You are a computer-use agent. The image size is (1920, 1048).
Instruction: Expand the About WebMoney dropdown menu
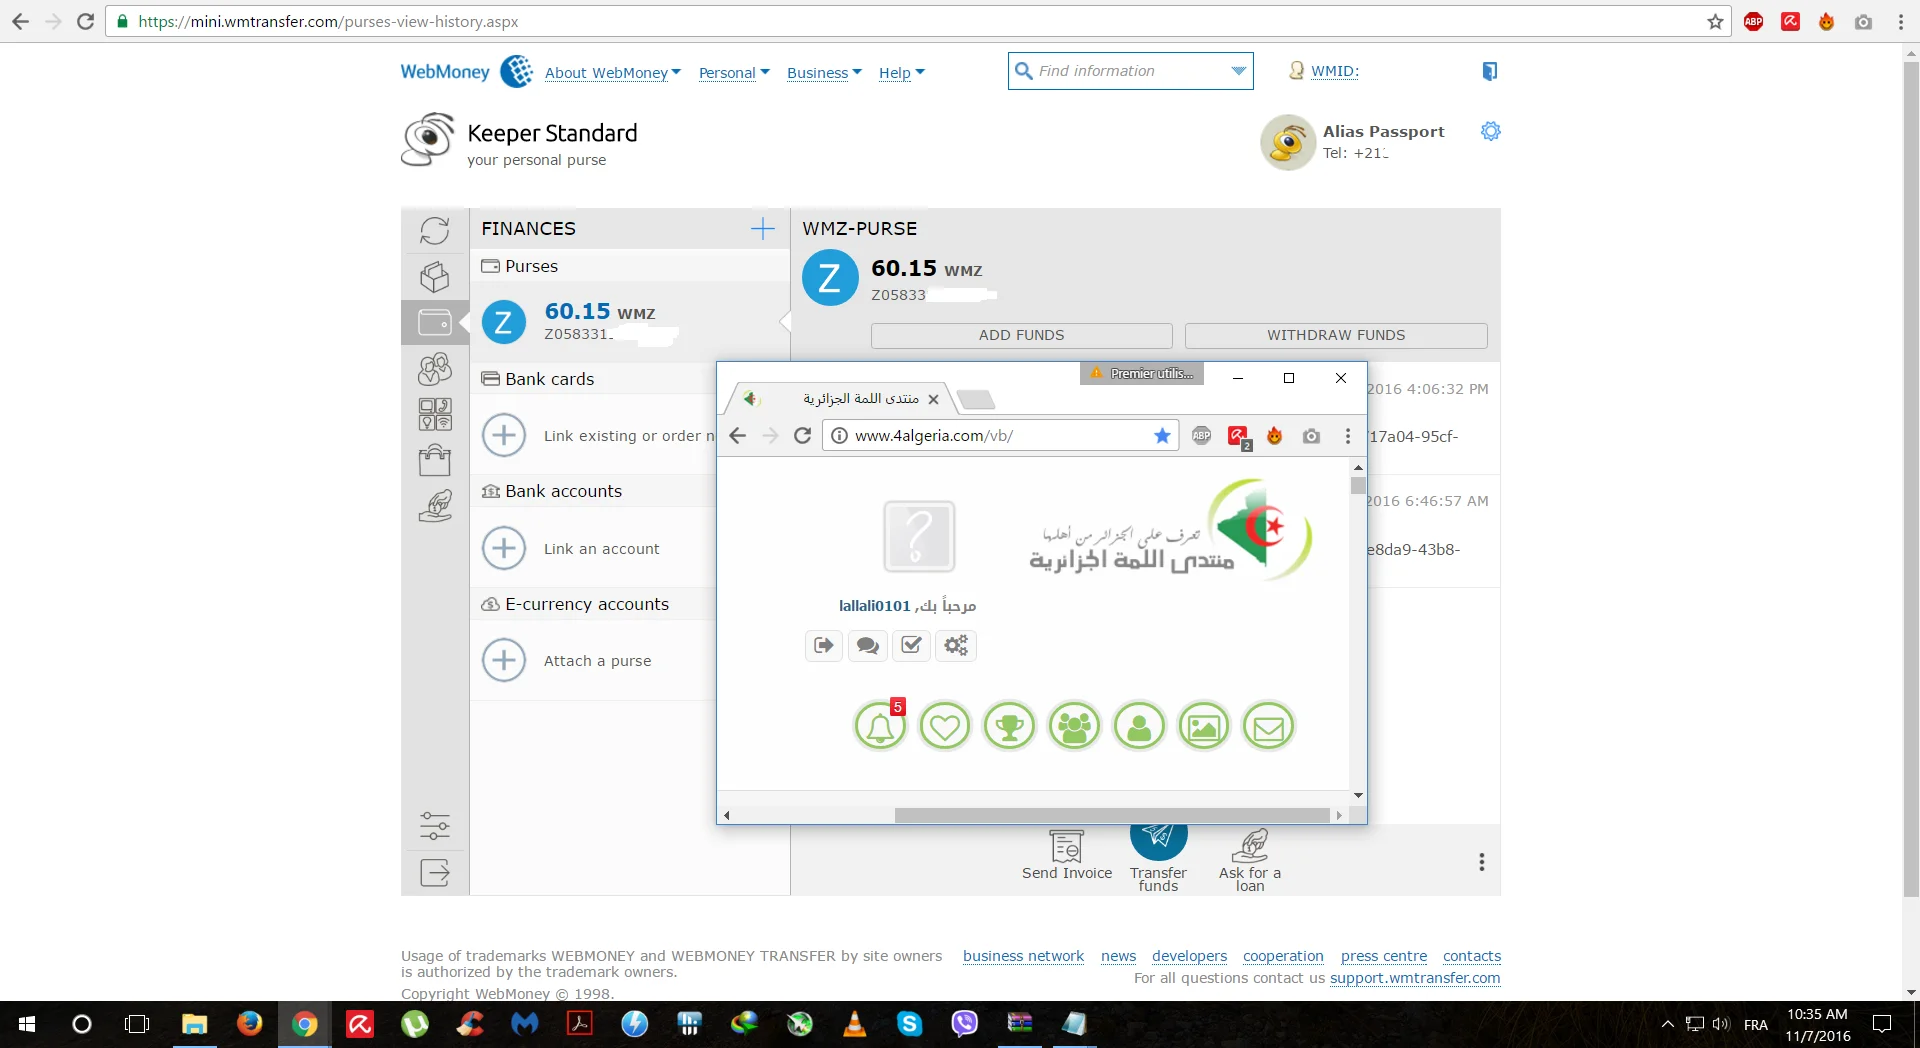(x=612, y=73)
